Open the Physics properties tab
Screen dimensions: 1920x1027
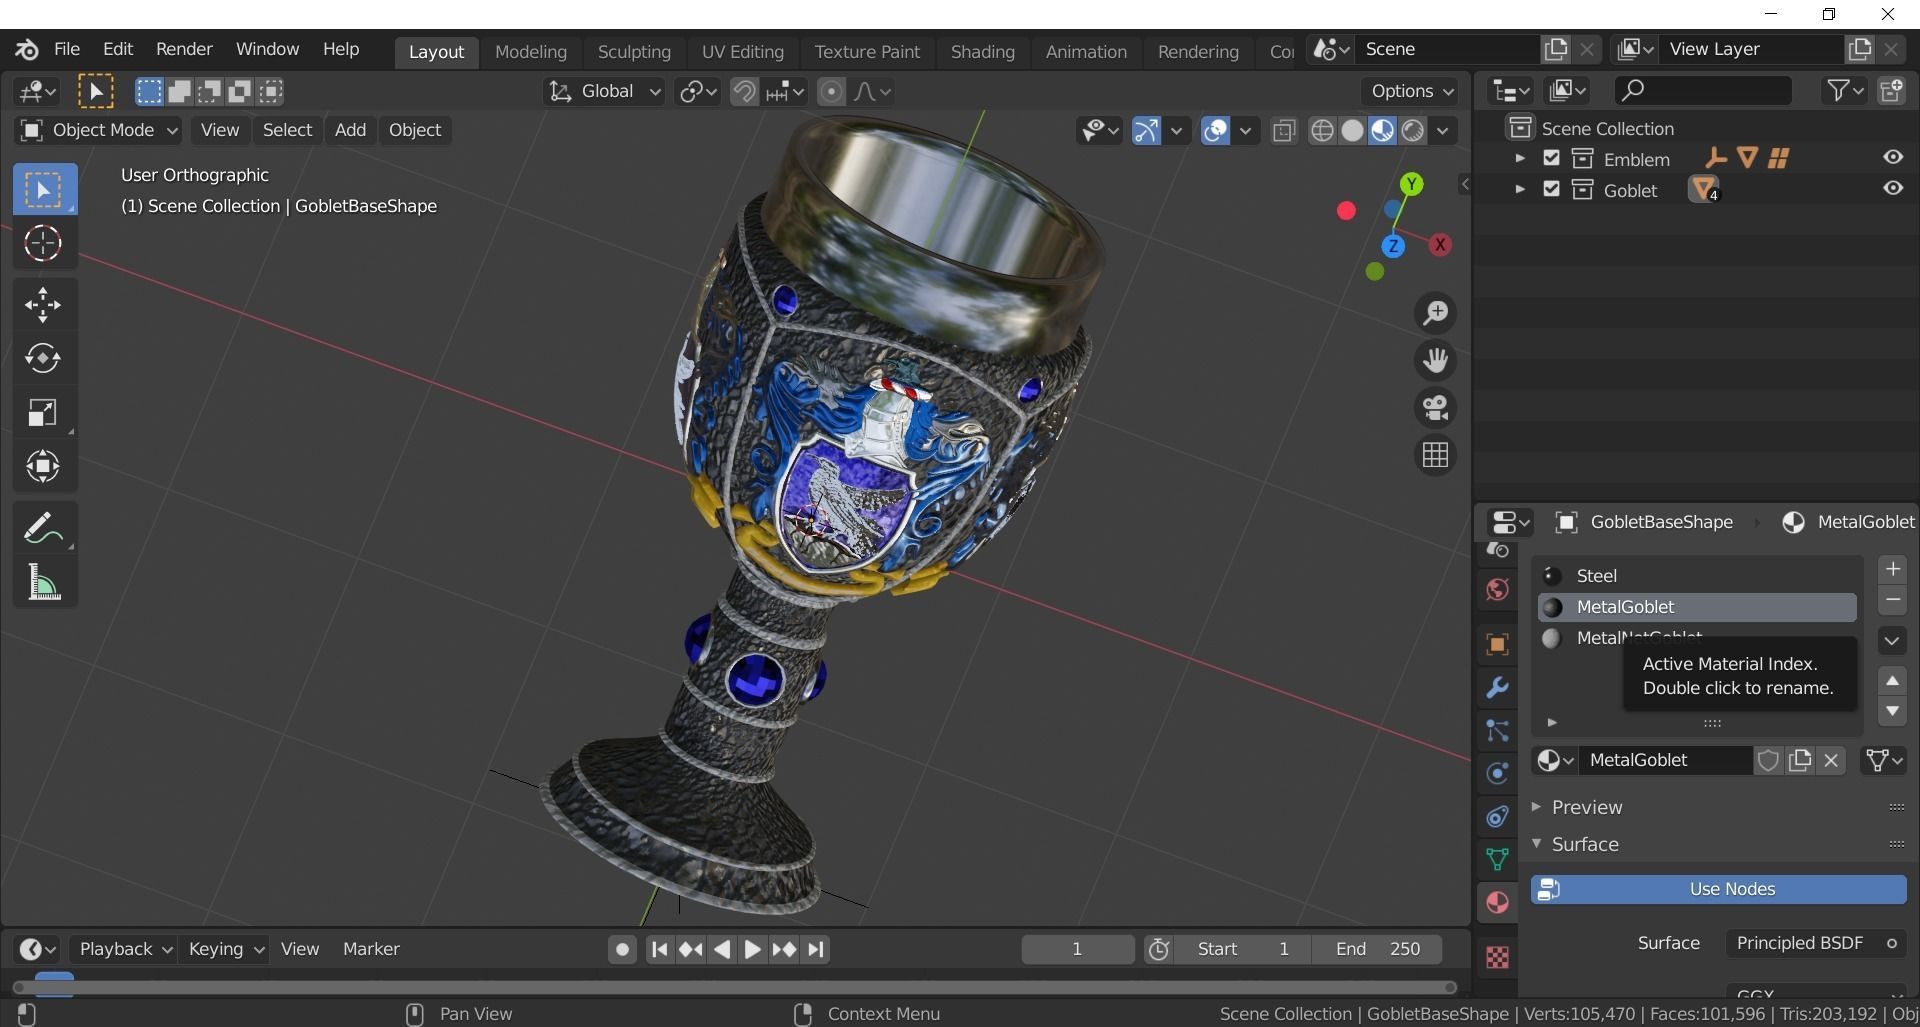[x=1497, y=773]
